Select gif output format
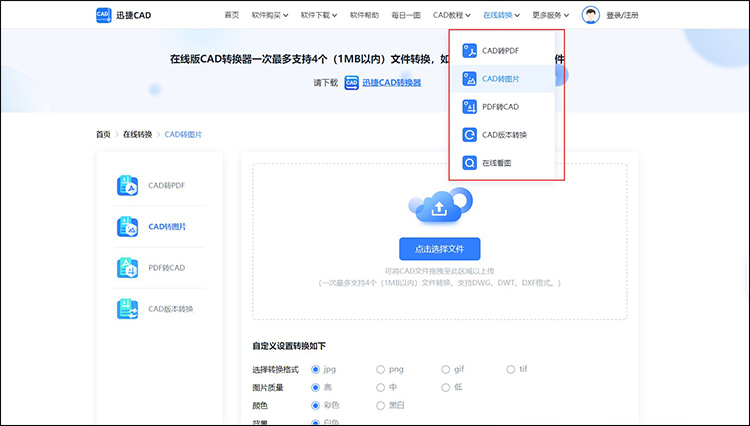This screenshot has height=426, width=750. click(x=445, y=370)
